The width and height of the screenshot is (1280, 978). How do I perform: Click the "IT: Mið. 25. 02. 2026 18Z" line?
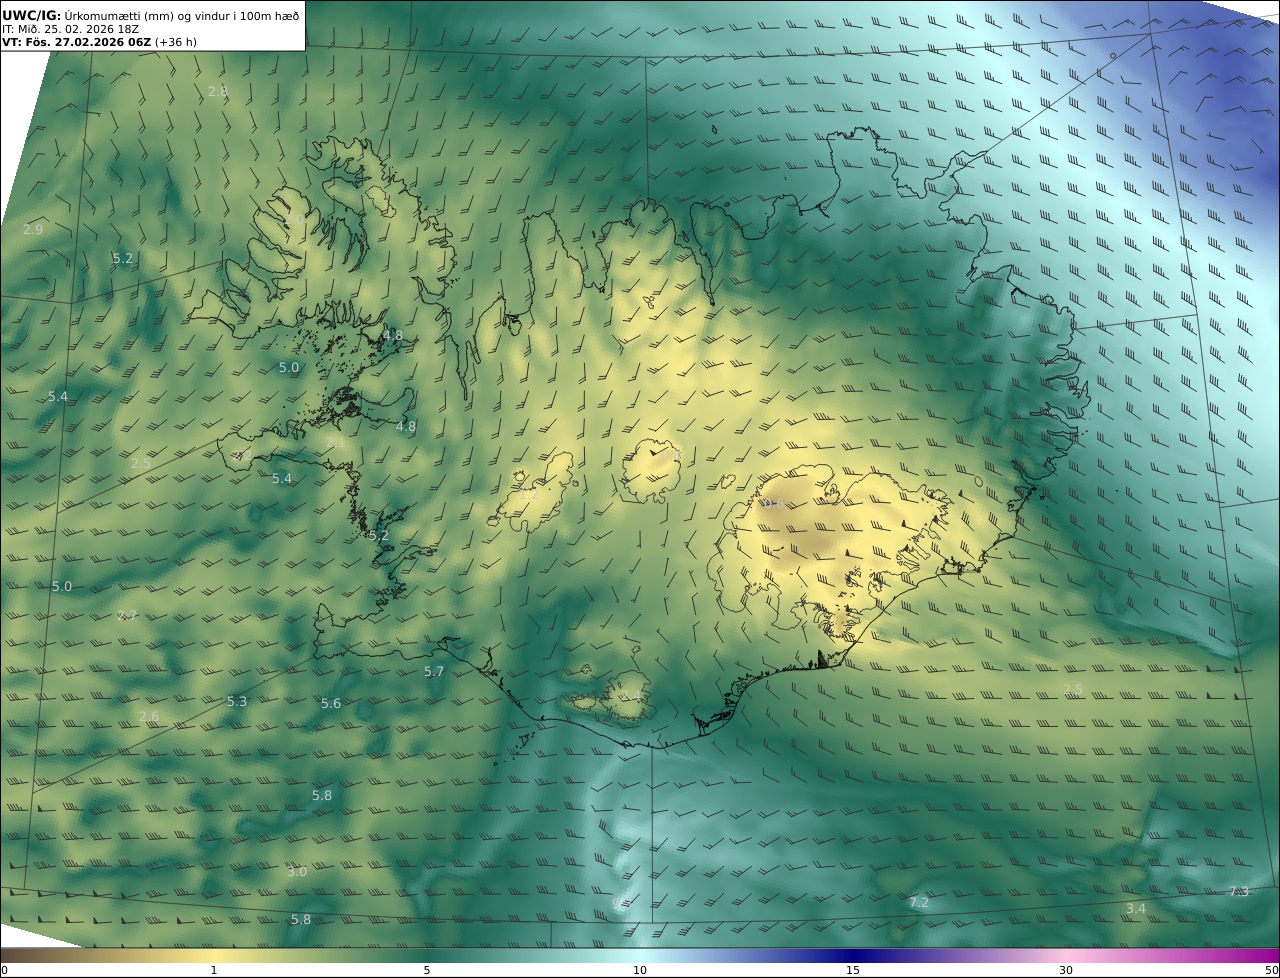pyautogui.click(x=70, y=29)
